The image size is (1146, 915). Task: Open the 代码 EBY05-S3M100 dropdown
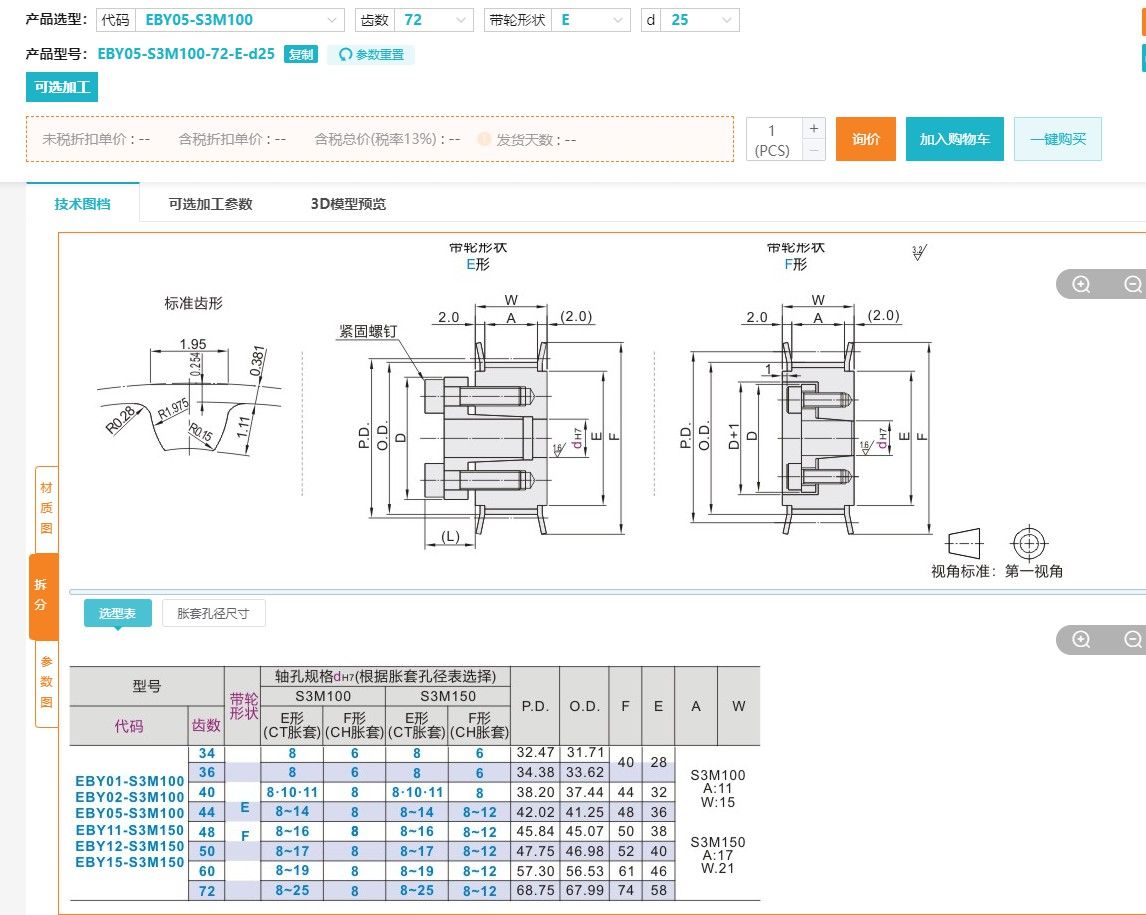(x=240, y=20)
